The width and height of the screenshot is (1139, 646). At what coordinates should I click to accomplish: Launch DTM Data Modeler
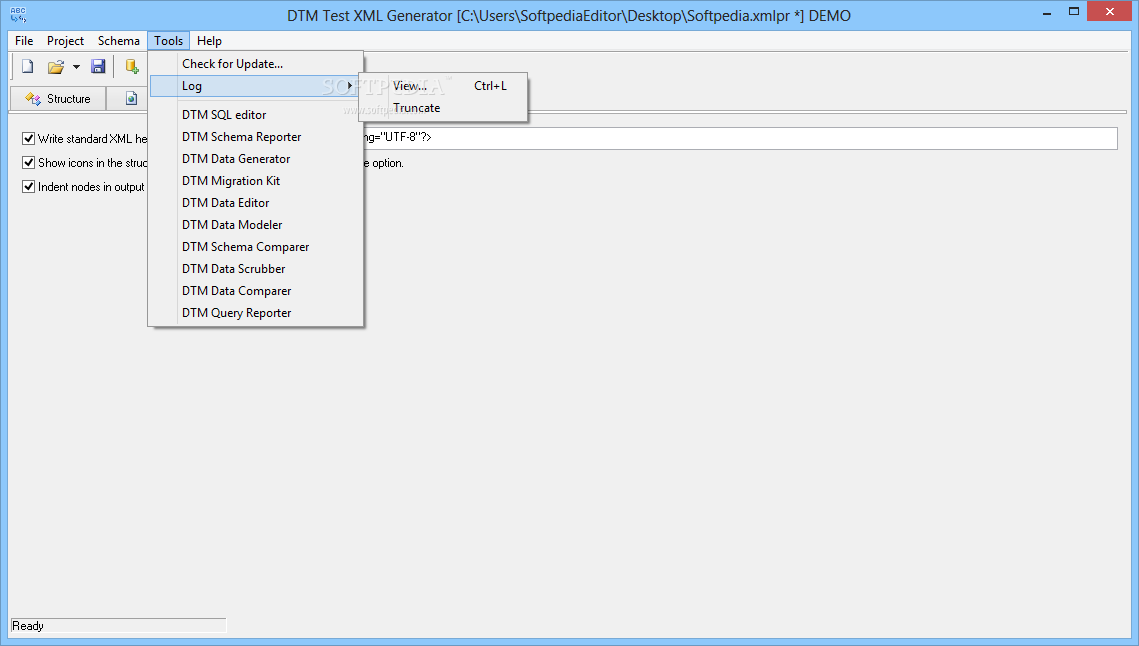coord(256,225)
